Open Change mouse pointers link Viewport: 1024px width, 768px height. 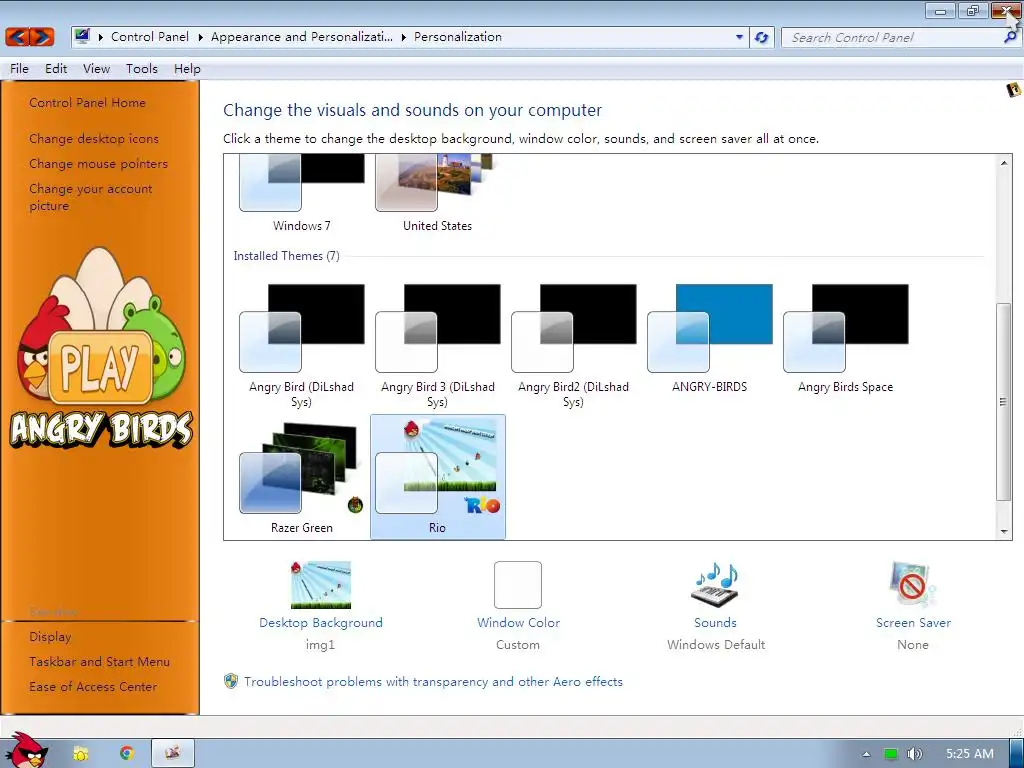pyautogui.click(x=98, y=163)
